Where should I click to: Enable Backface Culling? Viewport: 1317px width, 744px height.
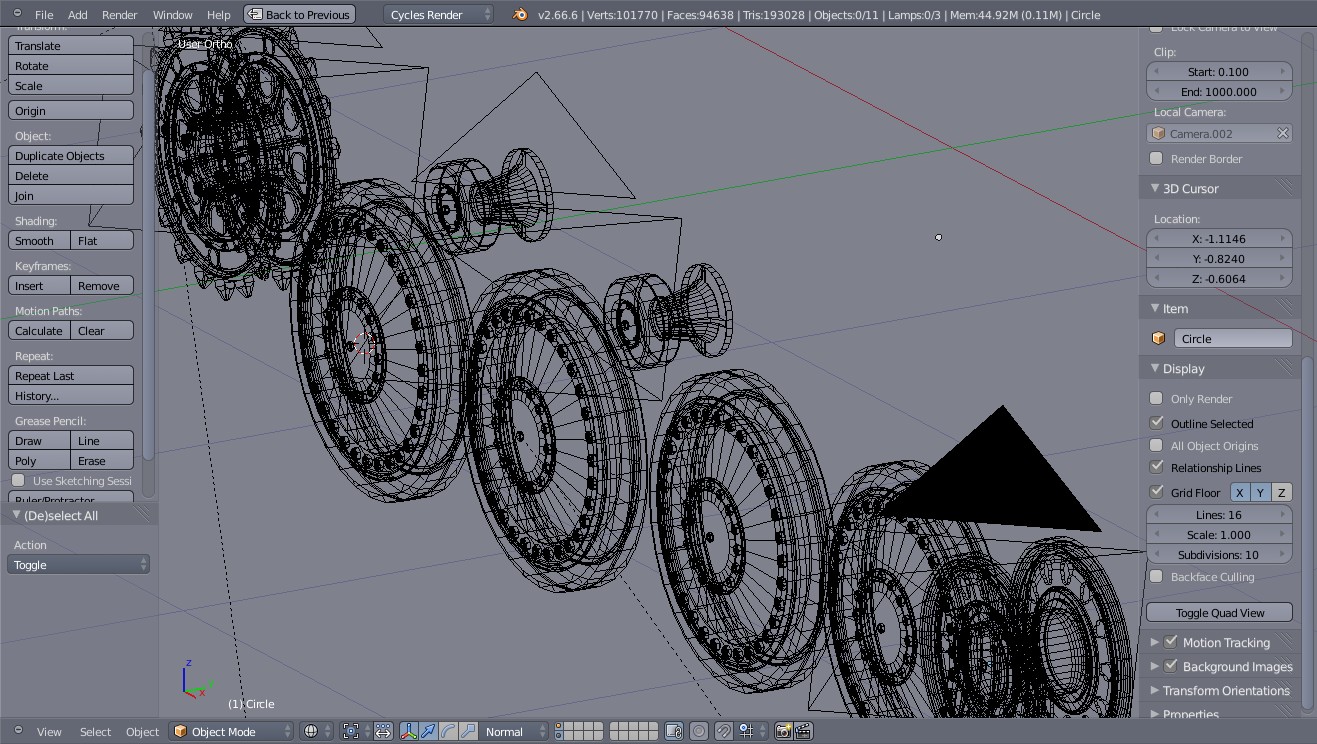1156,576
